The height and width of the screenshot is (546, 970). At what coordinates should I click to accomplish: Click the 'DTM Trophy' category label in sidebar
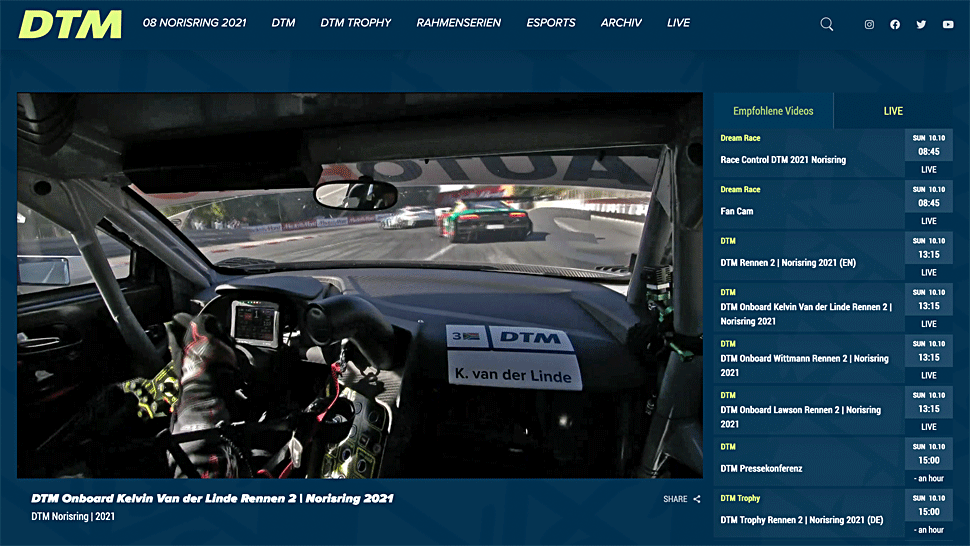point(740,498)
